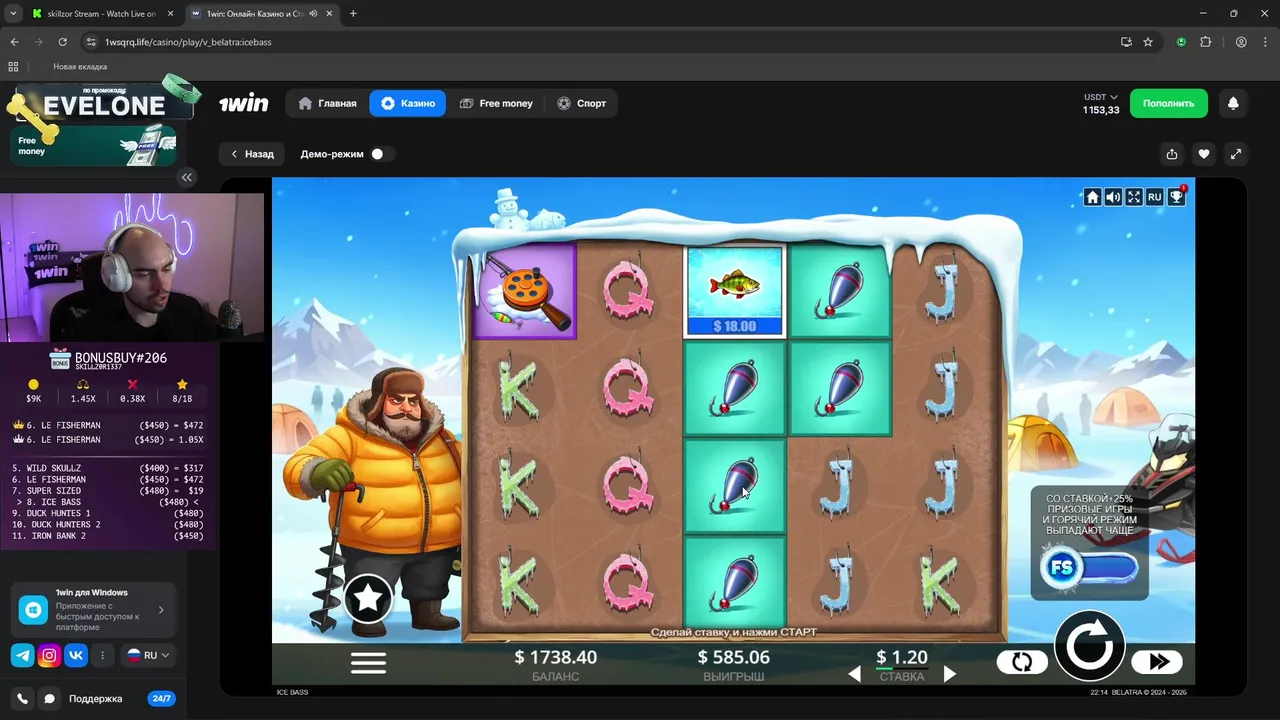Open the tab search dropdown arrow

coord(13,14)
